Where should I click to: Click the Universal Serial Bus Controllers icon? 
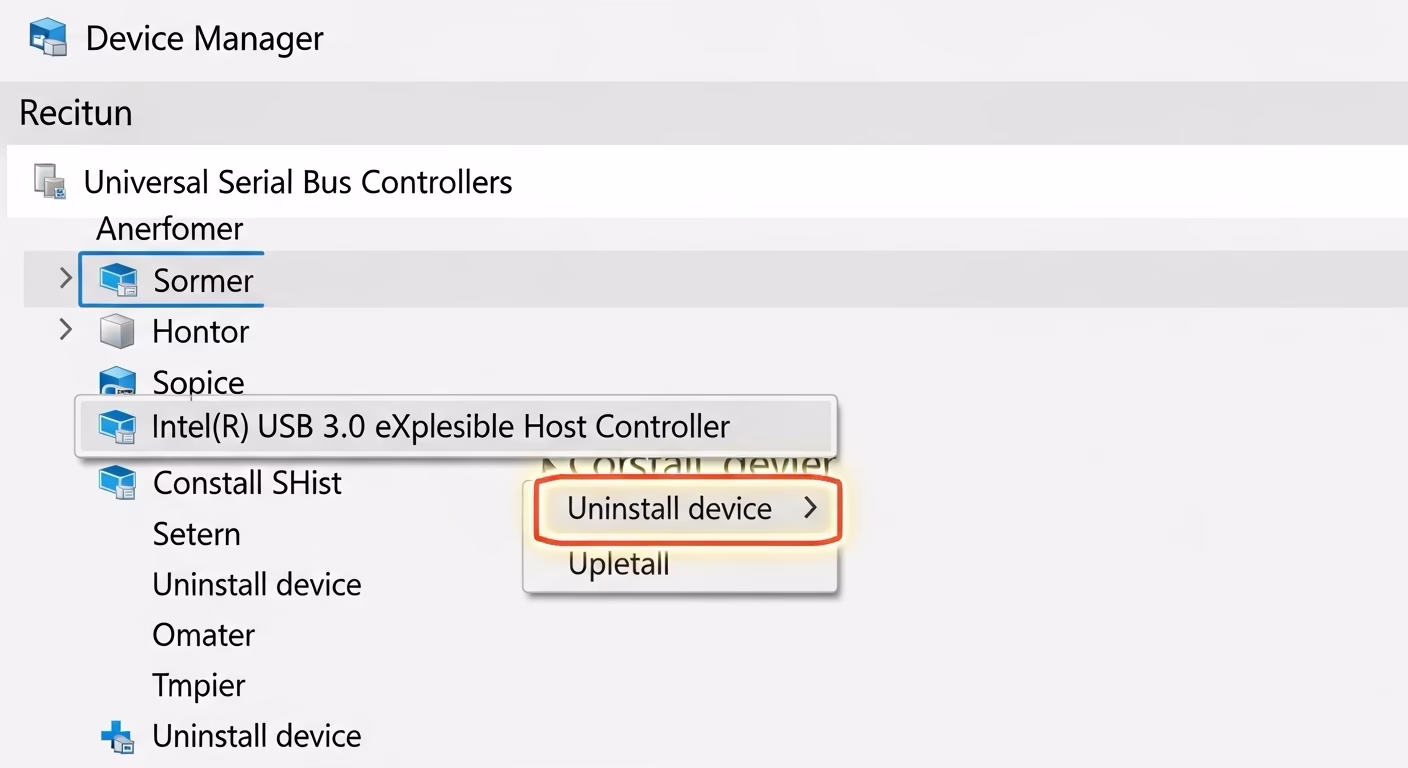click(50, 181)
